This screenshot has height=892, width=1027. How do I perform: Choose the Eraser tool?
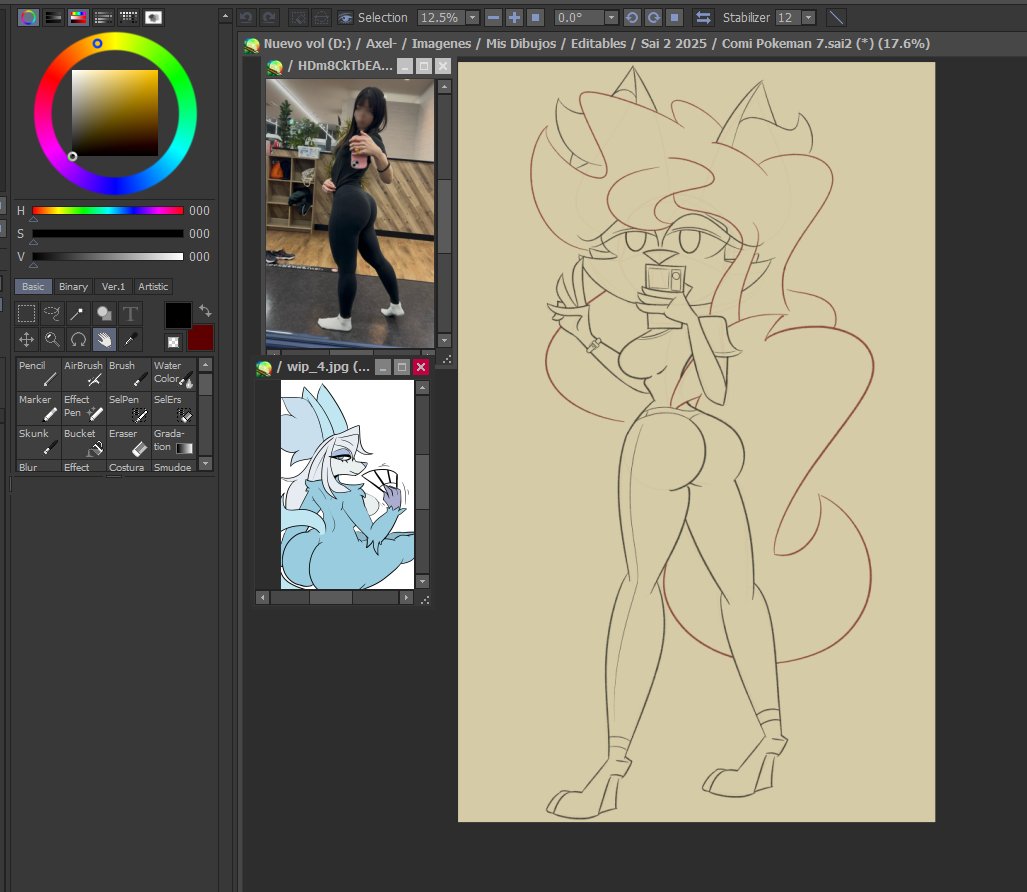(128, 441)
